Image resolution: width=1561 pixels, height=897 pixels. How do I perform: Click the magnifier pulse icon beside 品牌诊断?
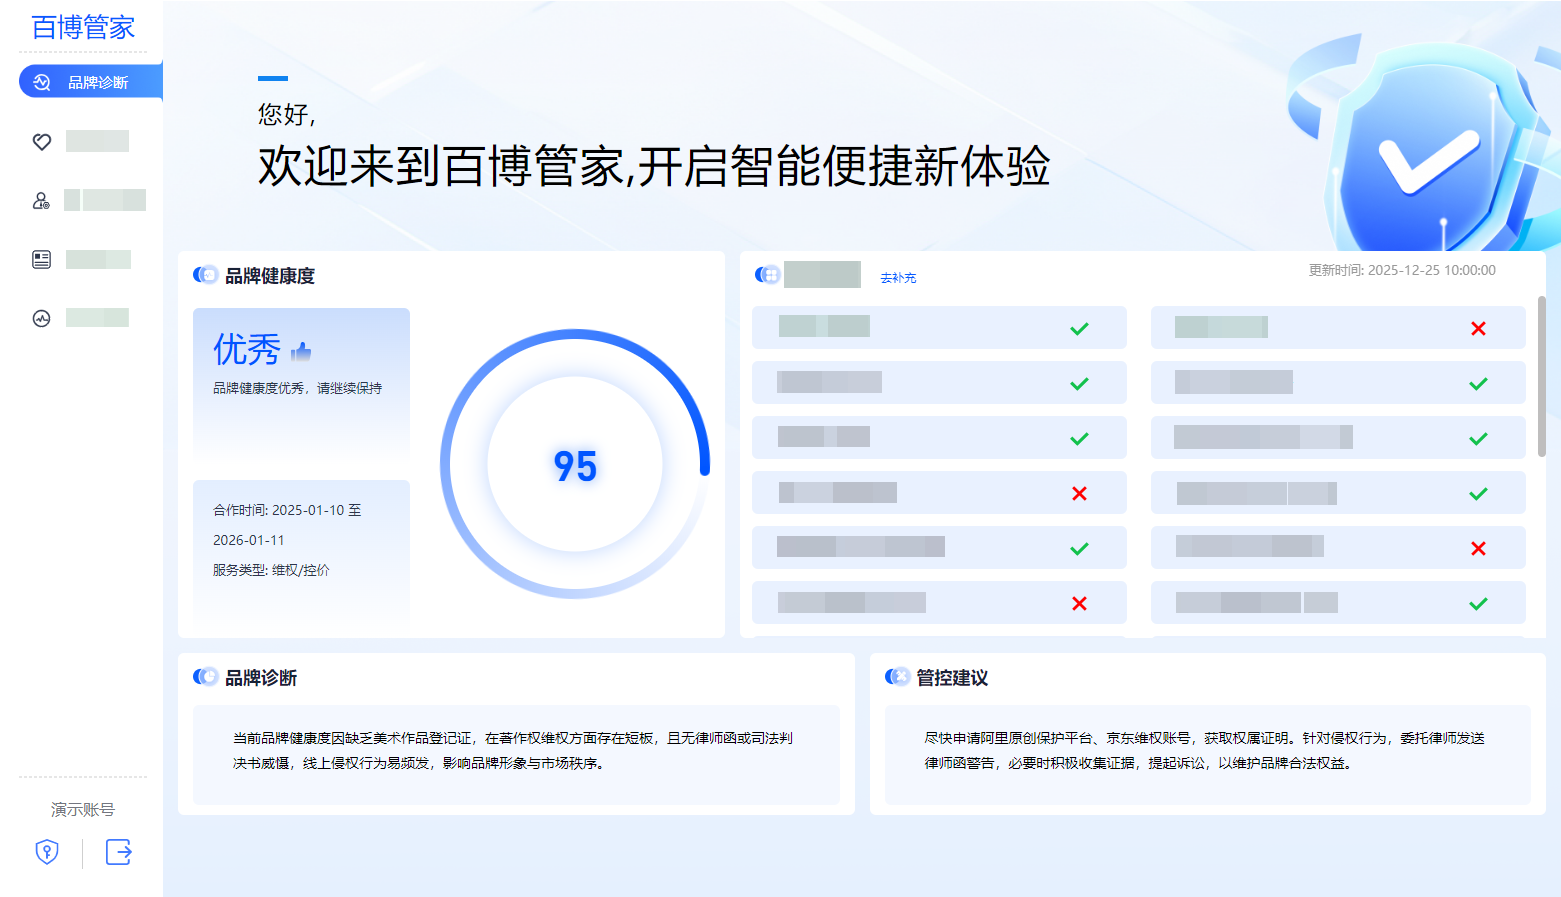pos(42,82)
